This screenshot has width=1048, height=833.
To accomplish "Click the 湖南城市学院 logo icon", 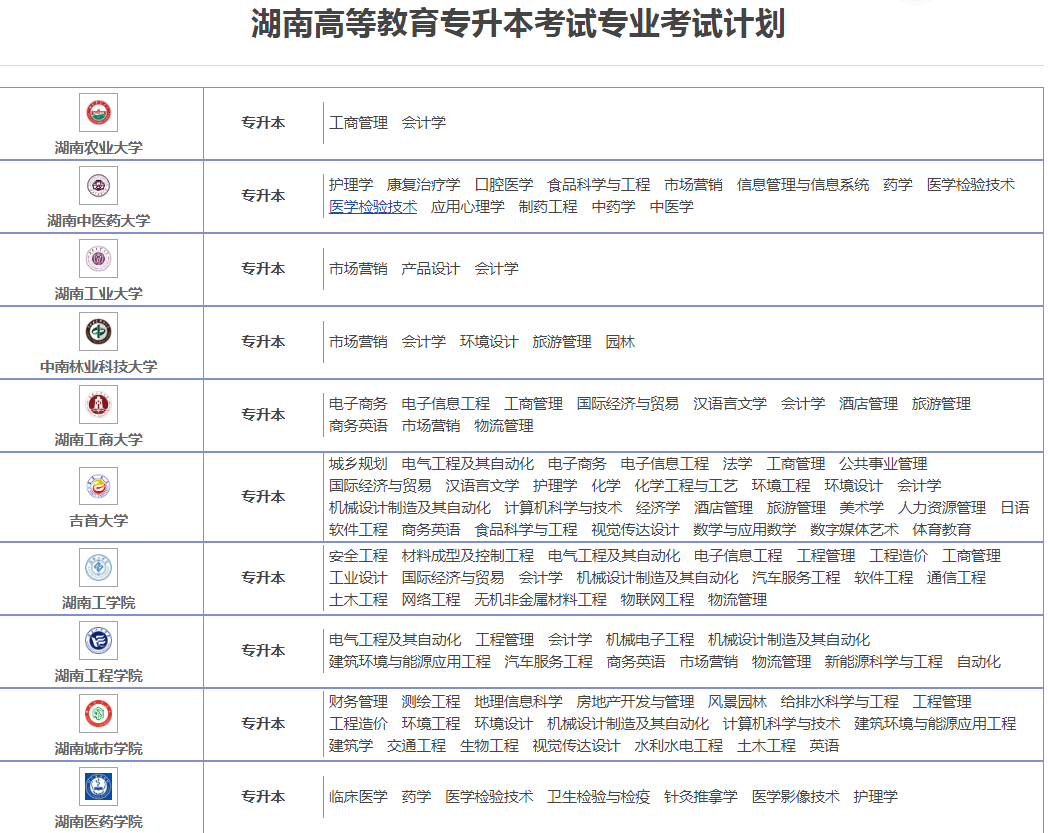I will click(98, 713).
